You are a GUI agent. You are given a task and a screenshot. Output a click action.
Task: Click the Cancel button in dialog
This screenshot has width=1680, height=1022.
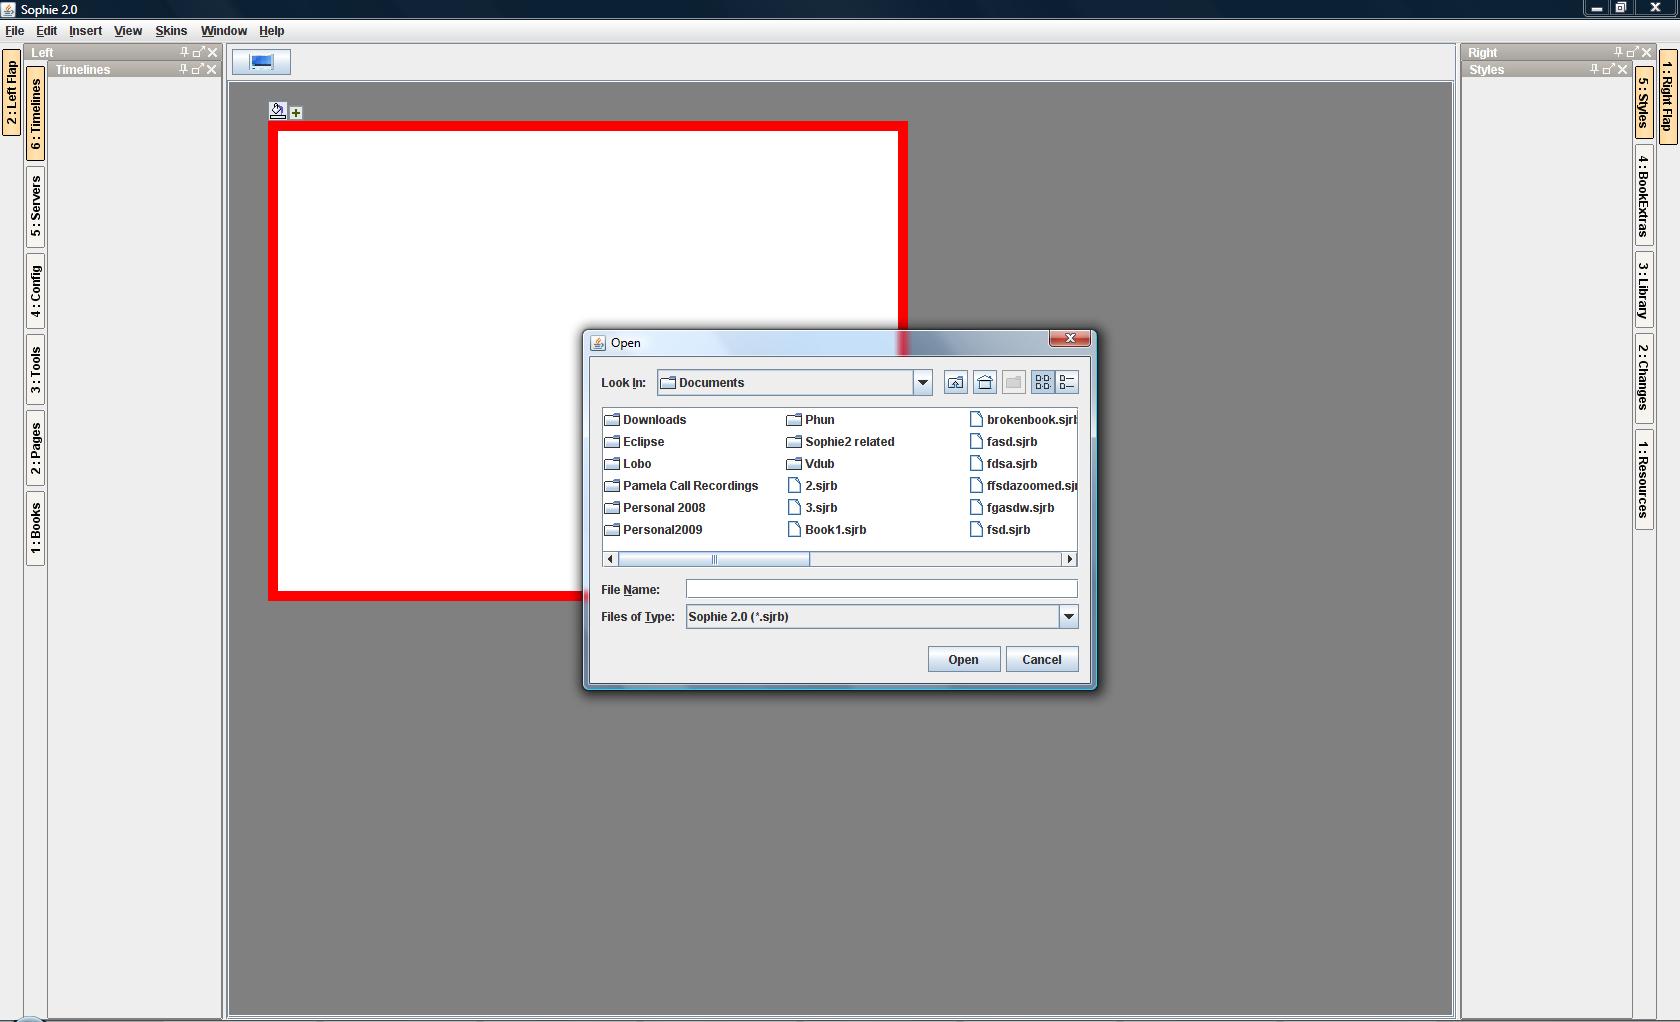[x=1042, y=659]
